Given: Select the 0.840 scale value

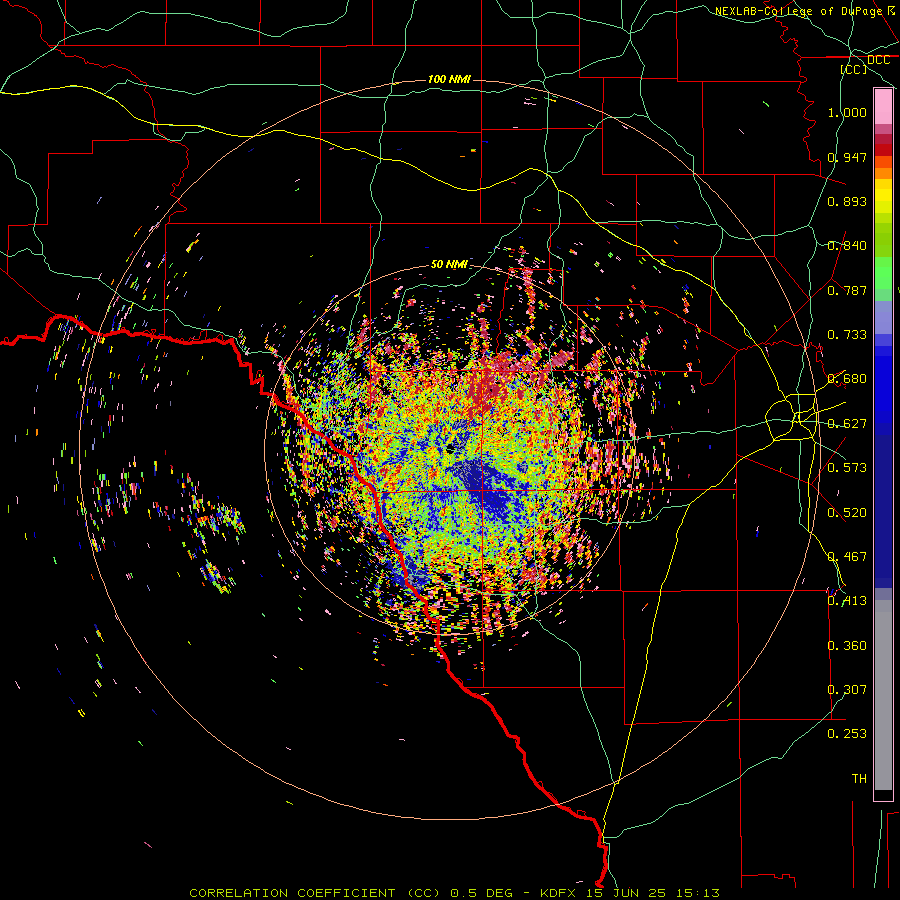Looking at the screenshot, I should [847, 246].
